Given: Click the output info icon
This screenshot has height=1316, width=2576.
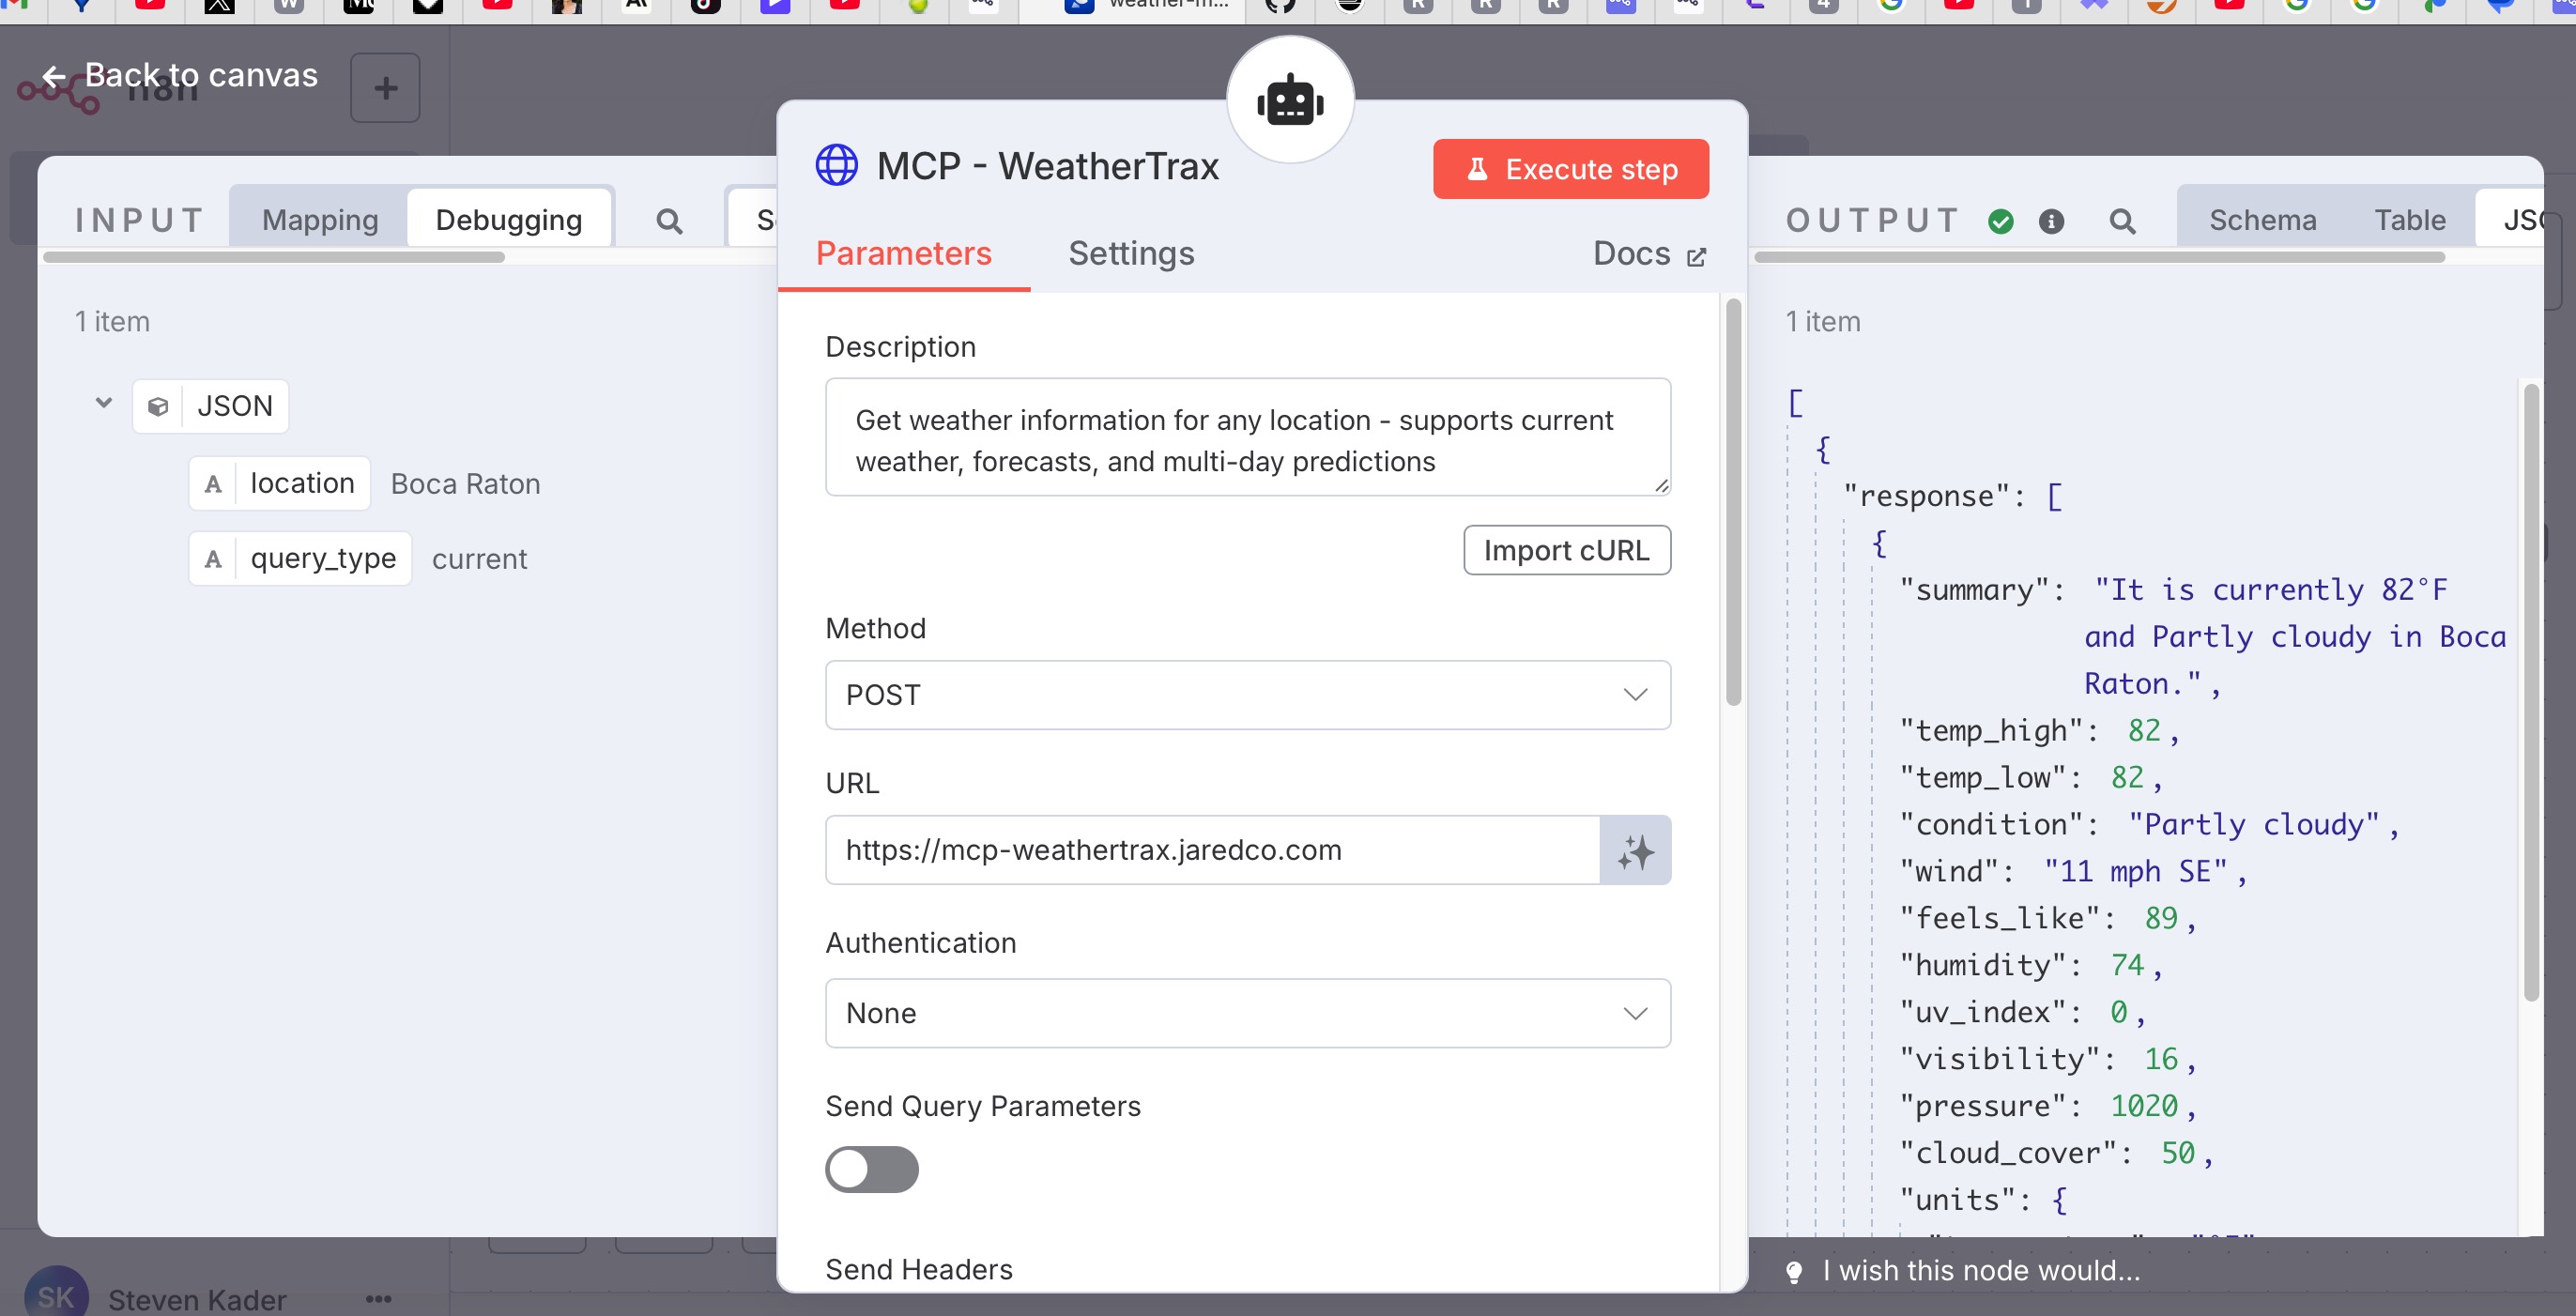Looking at the screenshot, I should click(2051, 221).
